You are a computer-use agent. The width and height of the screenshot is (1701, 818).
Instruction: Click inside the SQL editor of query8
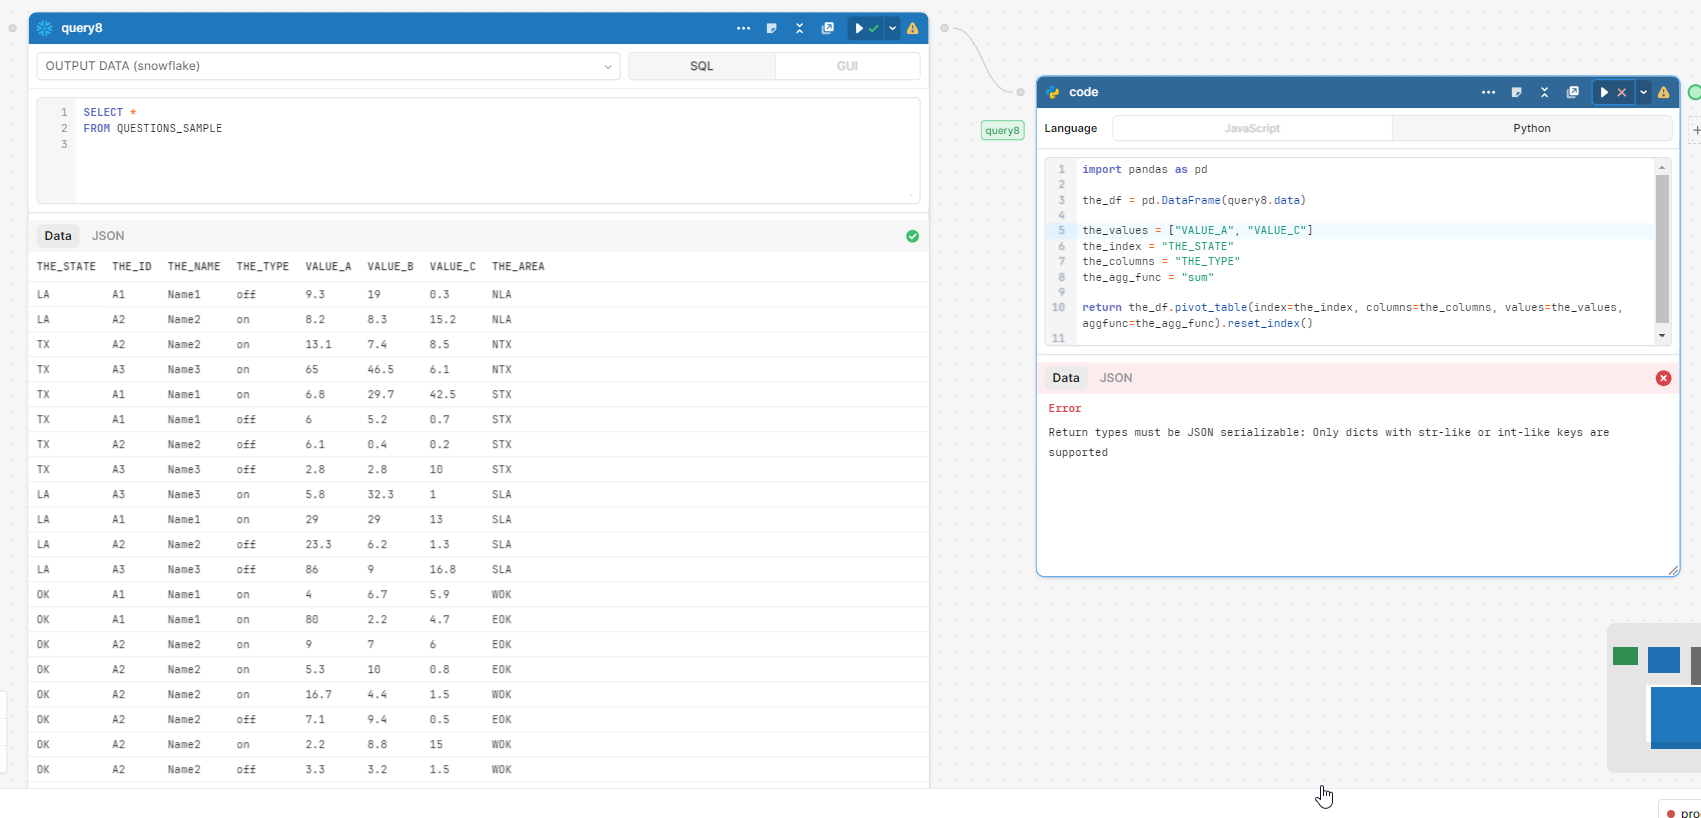(496, 150)
